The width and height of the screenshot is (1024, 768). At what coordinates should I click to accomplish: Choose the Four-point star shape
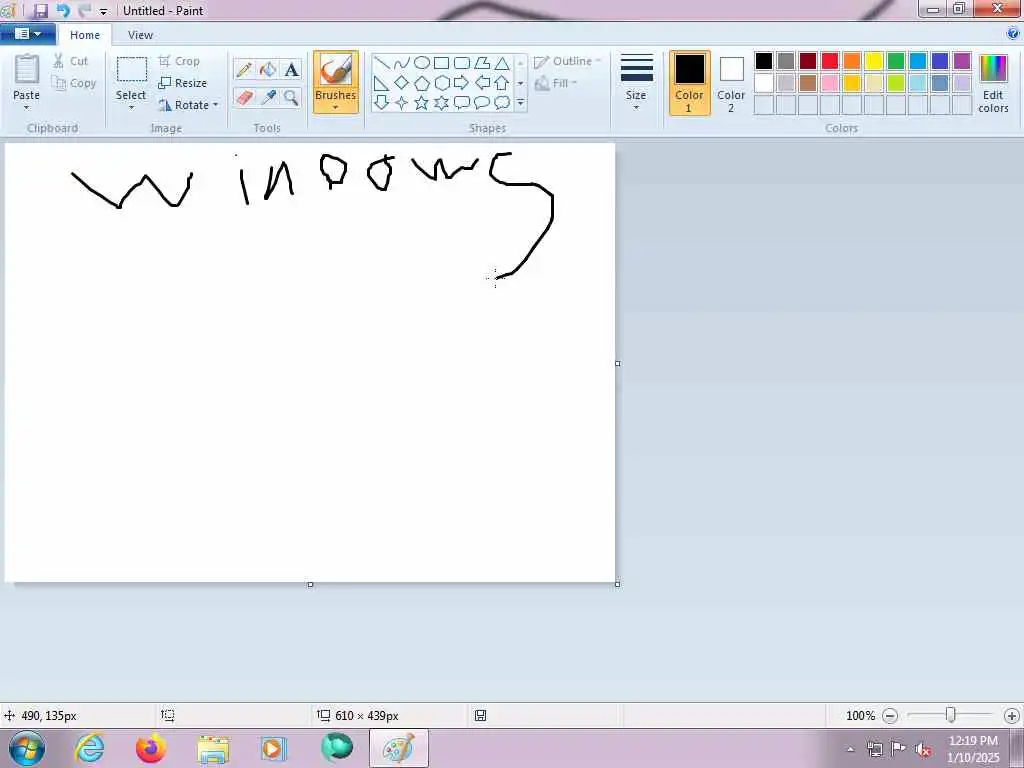[x=402, y=103]
